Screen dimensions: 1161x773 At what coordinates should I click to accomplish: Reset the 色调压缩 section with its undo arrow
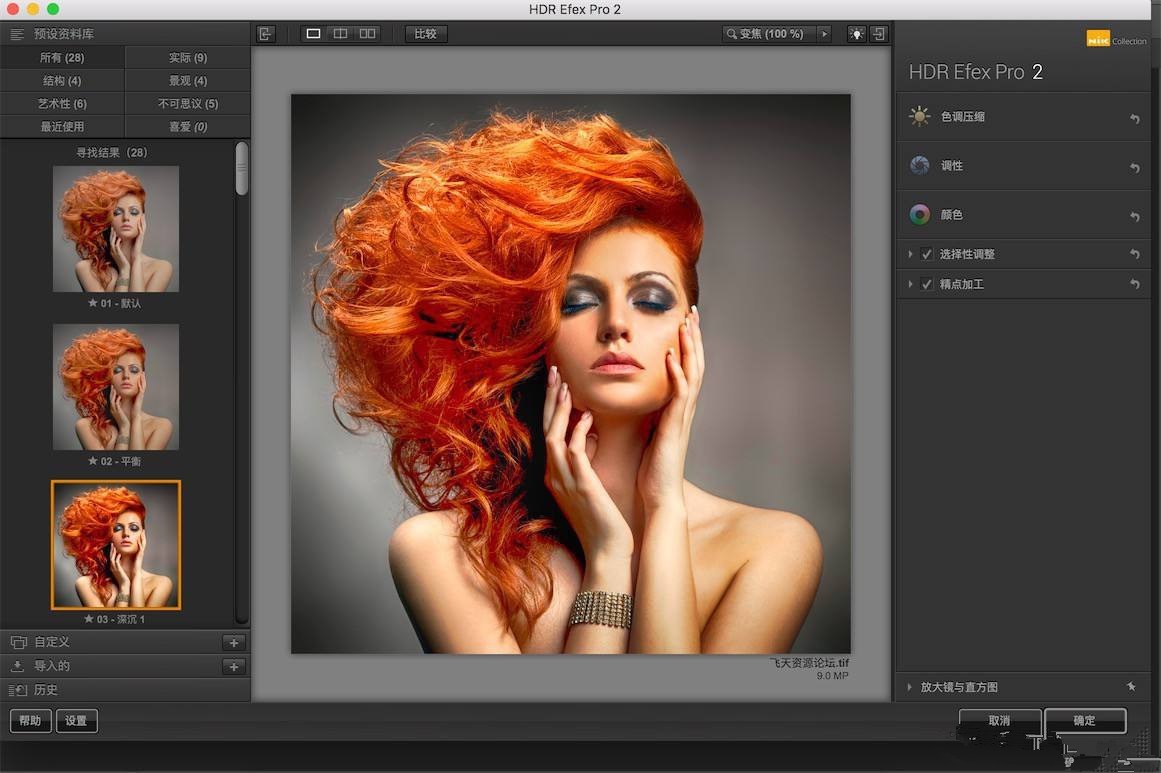pos(1134,118)
